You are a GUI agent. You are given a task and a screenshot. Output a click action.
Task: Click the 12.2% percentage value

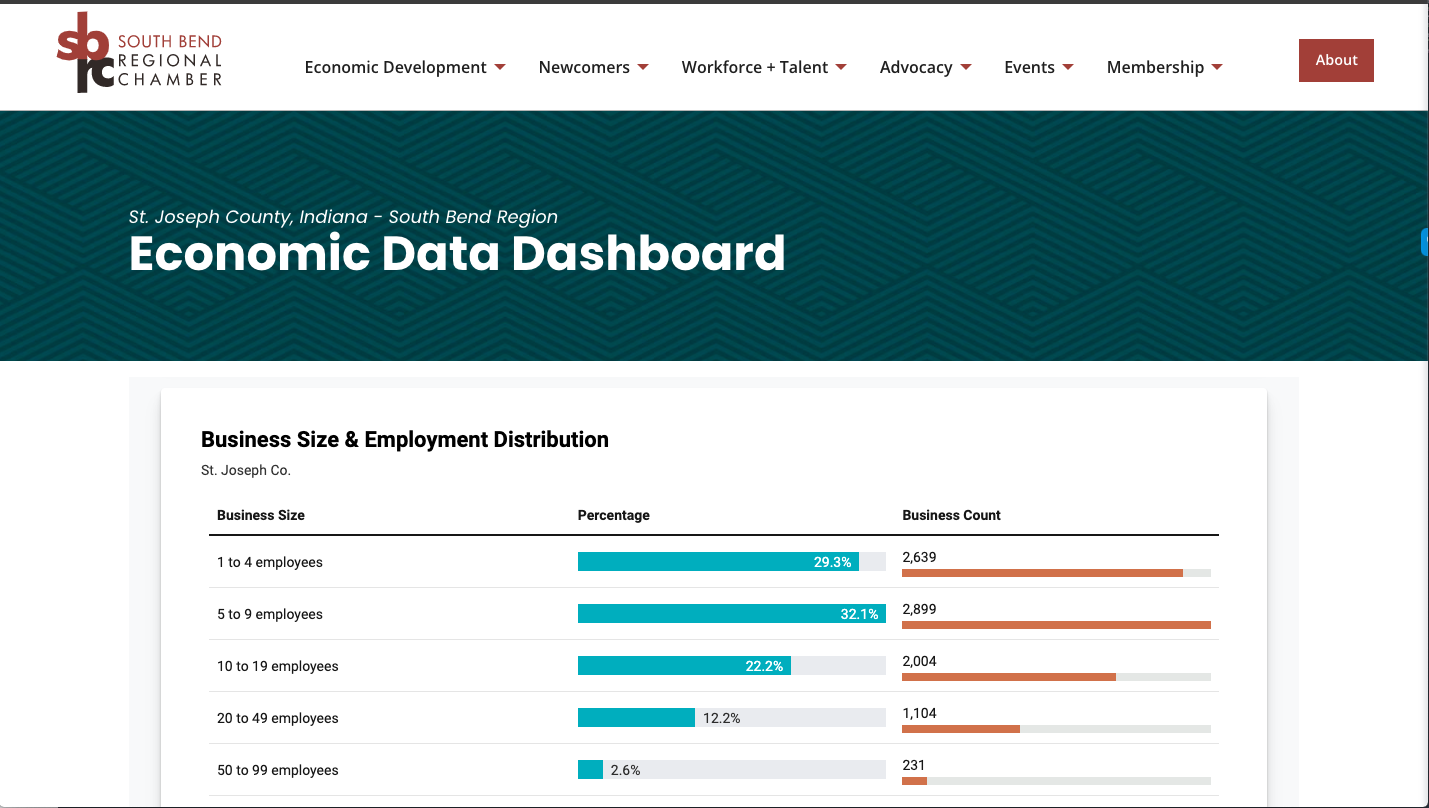coord(722,718)
